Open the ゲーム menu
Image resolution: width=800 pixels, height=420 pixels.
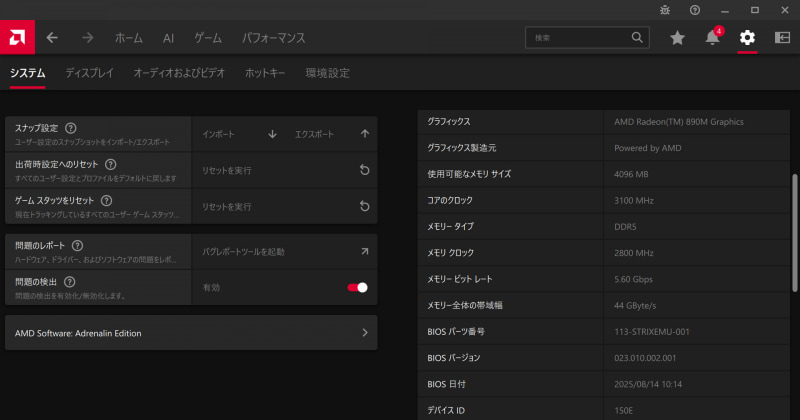pos(208,38)
